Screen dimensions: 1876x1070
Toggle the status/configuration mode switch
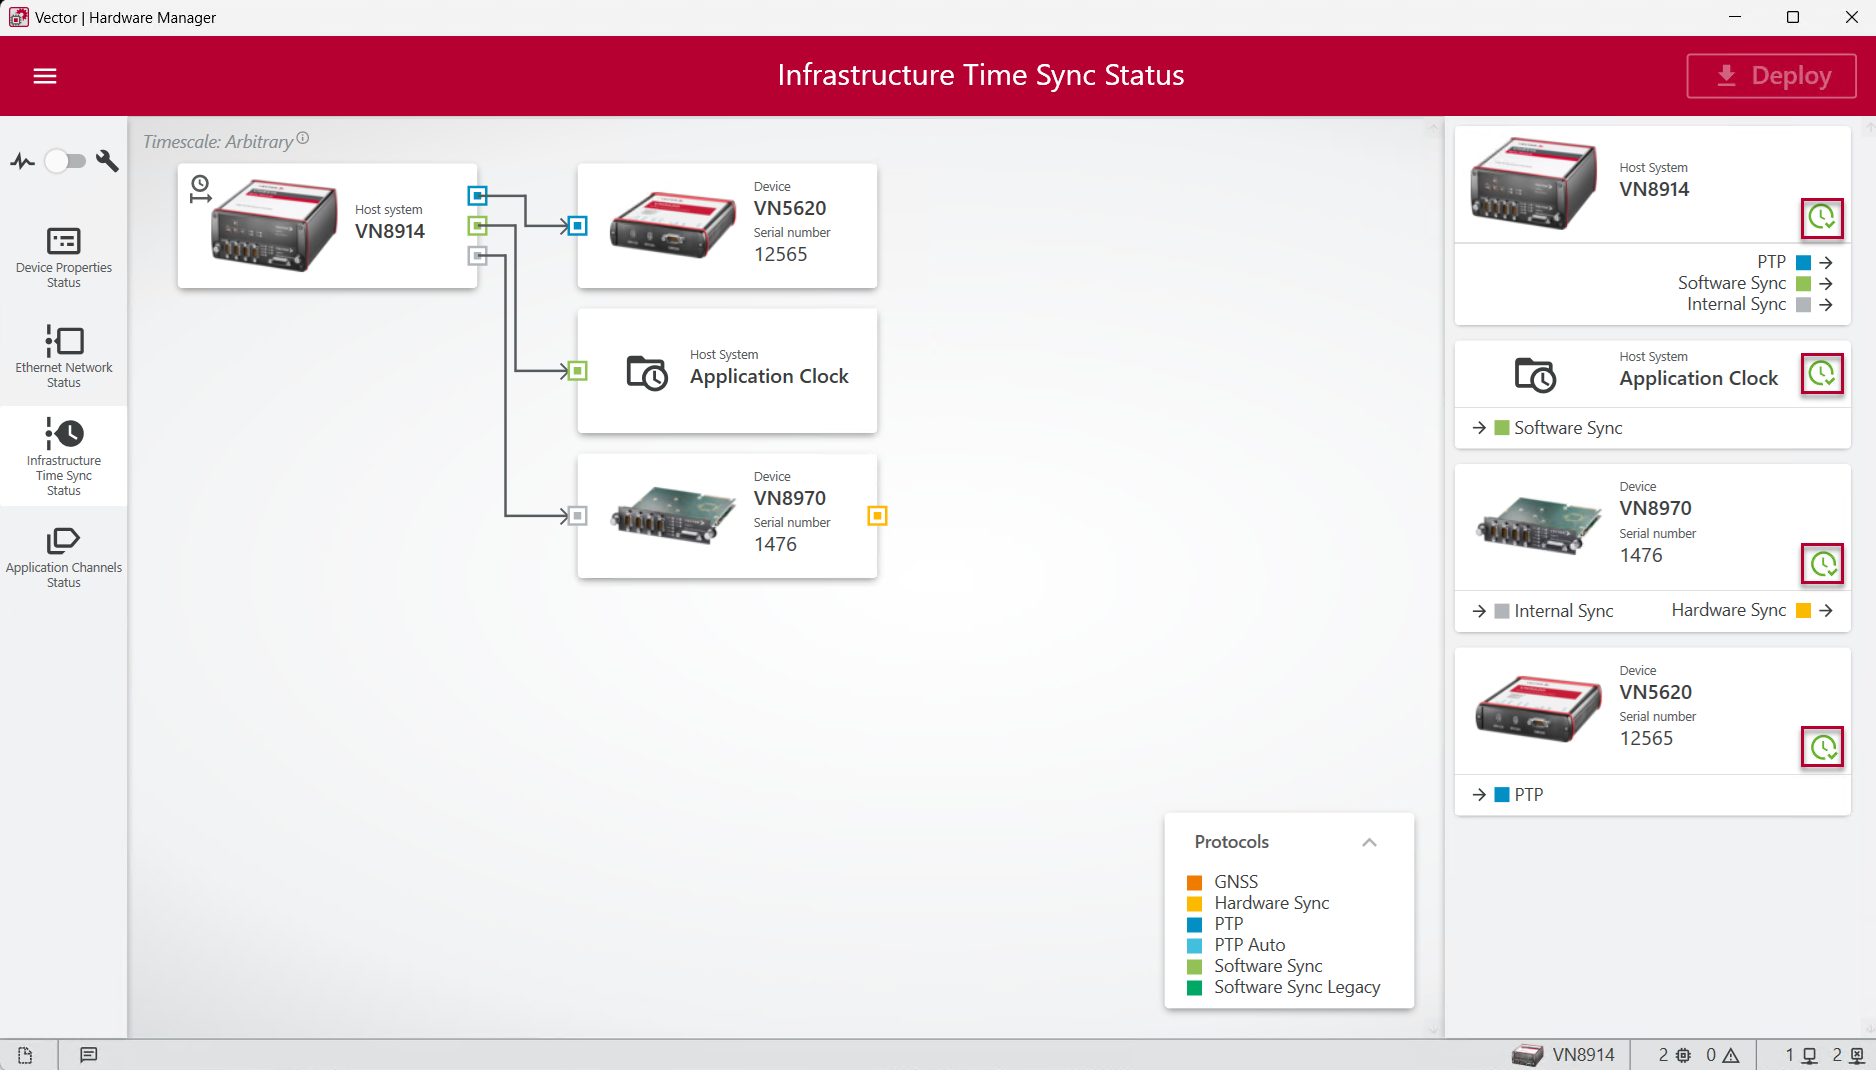tap(65, 161)
